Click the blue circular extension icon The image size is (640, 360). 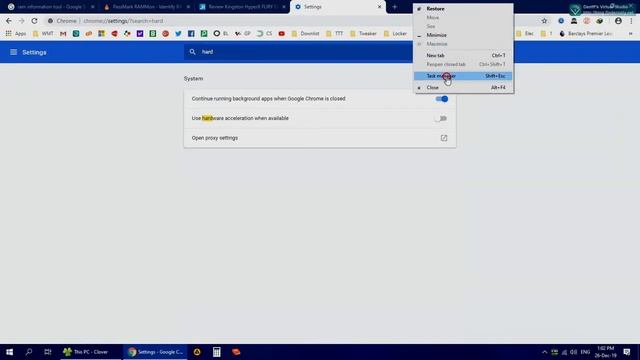click(x=561, y=21)
